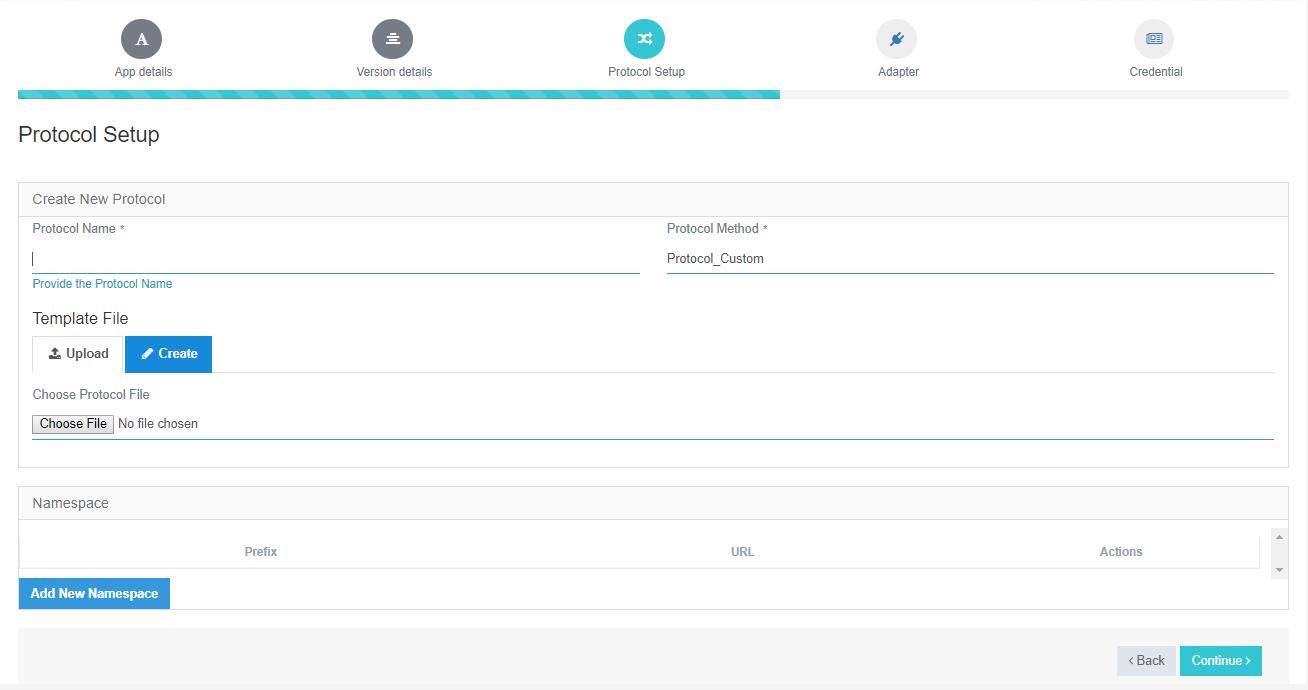This screenshot has width=1308, height=690.
Task: Click the namespace scrollbar up arrow
Action: coord(1279,536)
